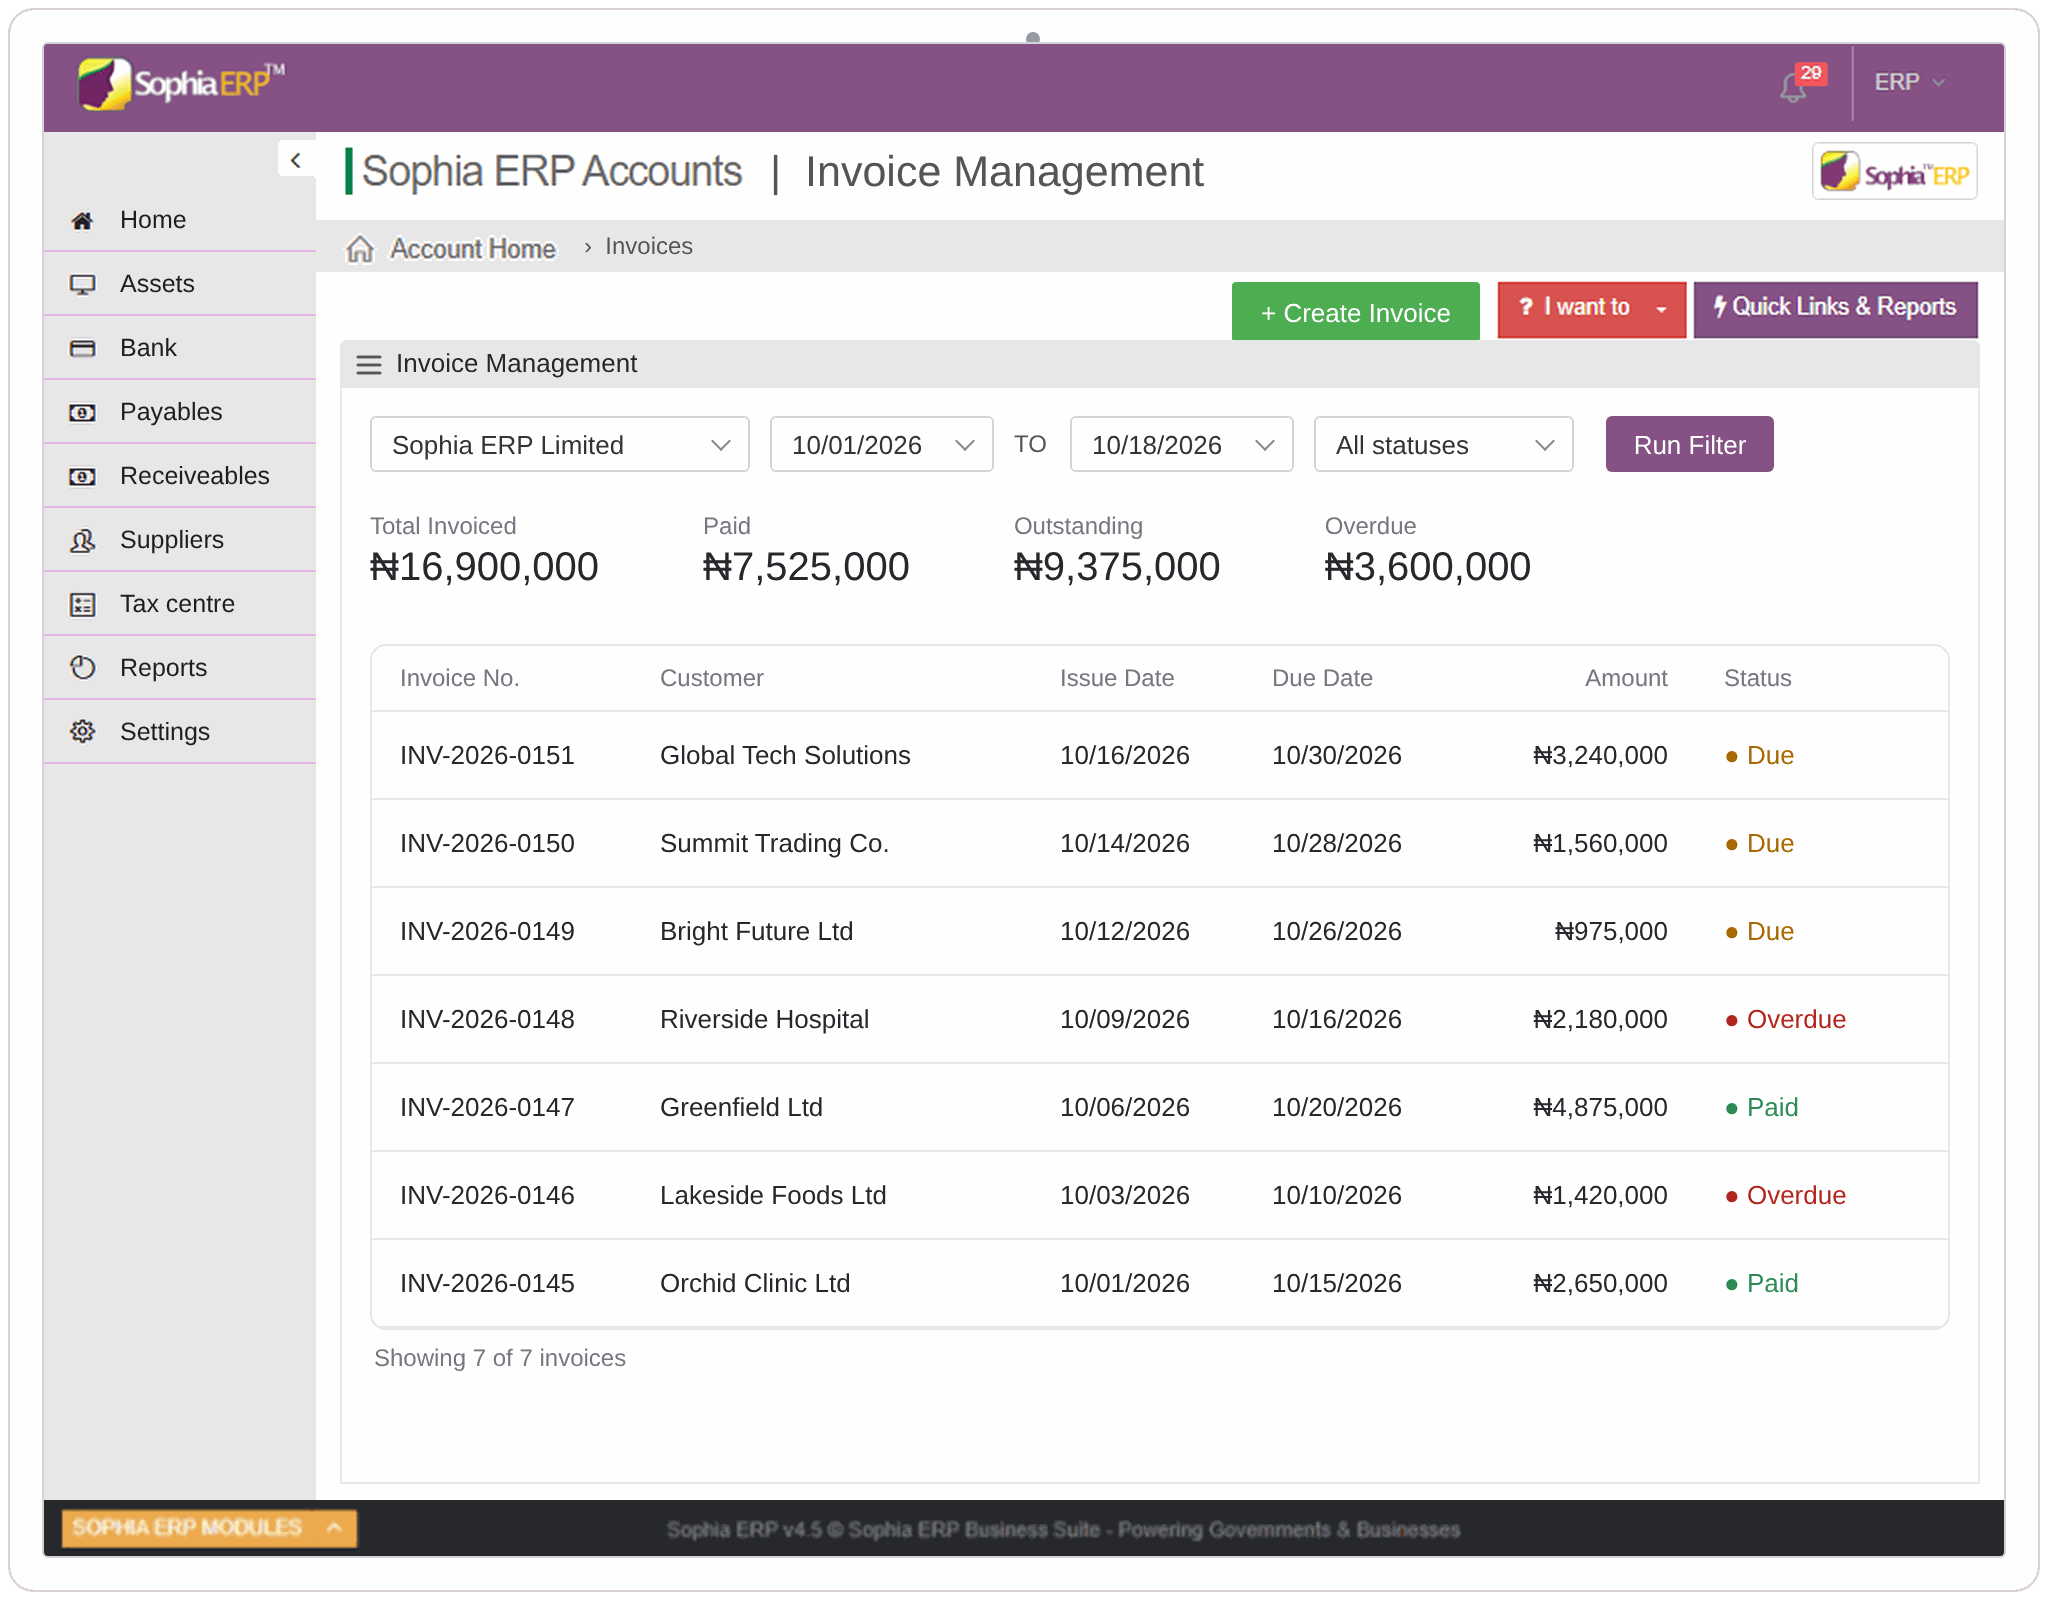Open the ERP user dropdown

(1909, 83)
